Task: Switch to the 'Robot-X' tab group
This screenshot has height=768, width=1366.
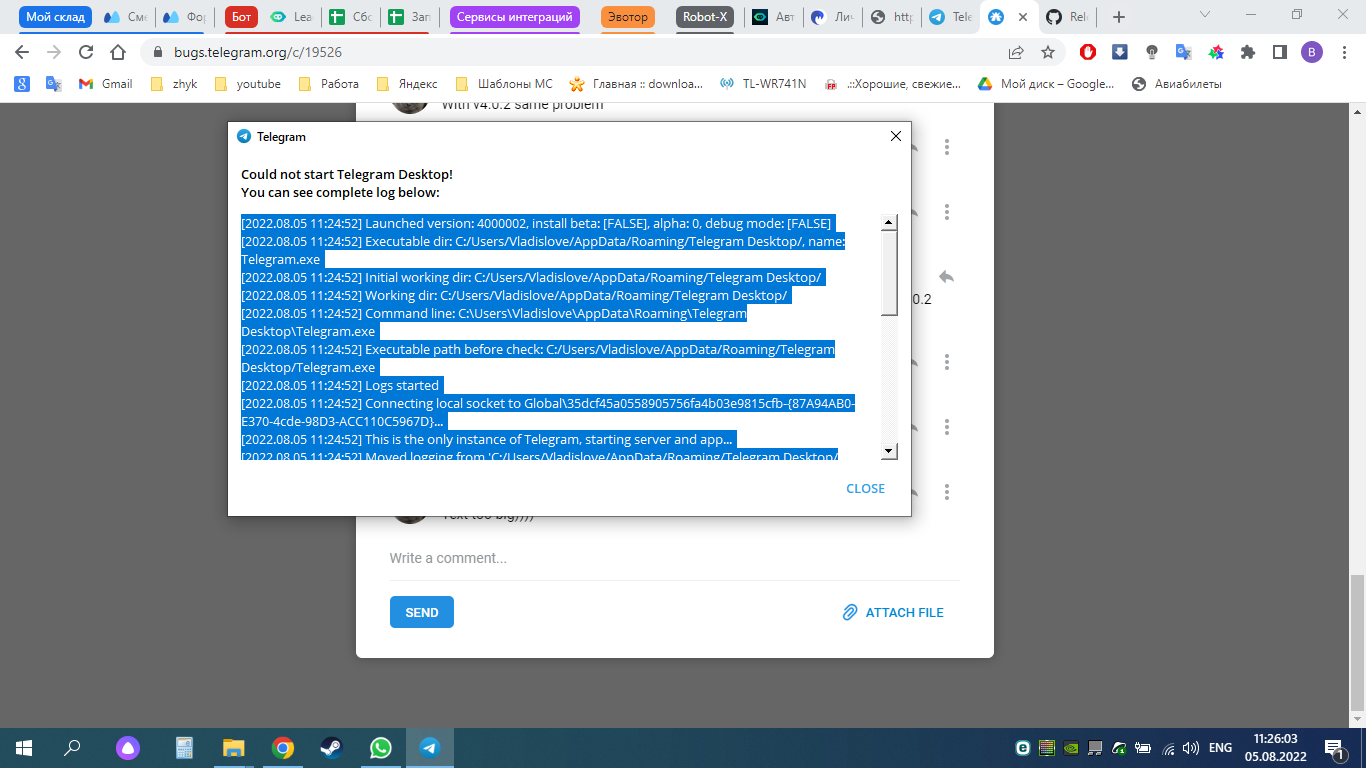Action: click(705, 17)
